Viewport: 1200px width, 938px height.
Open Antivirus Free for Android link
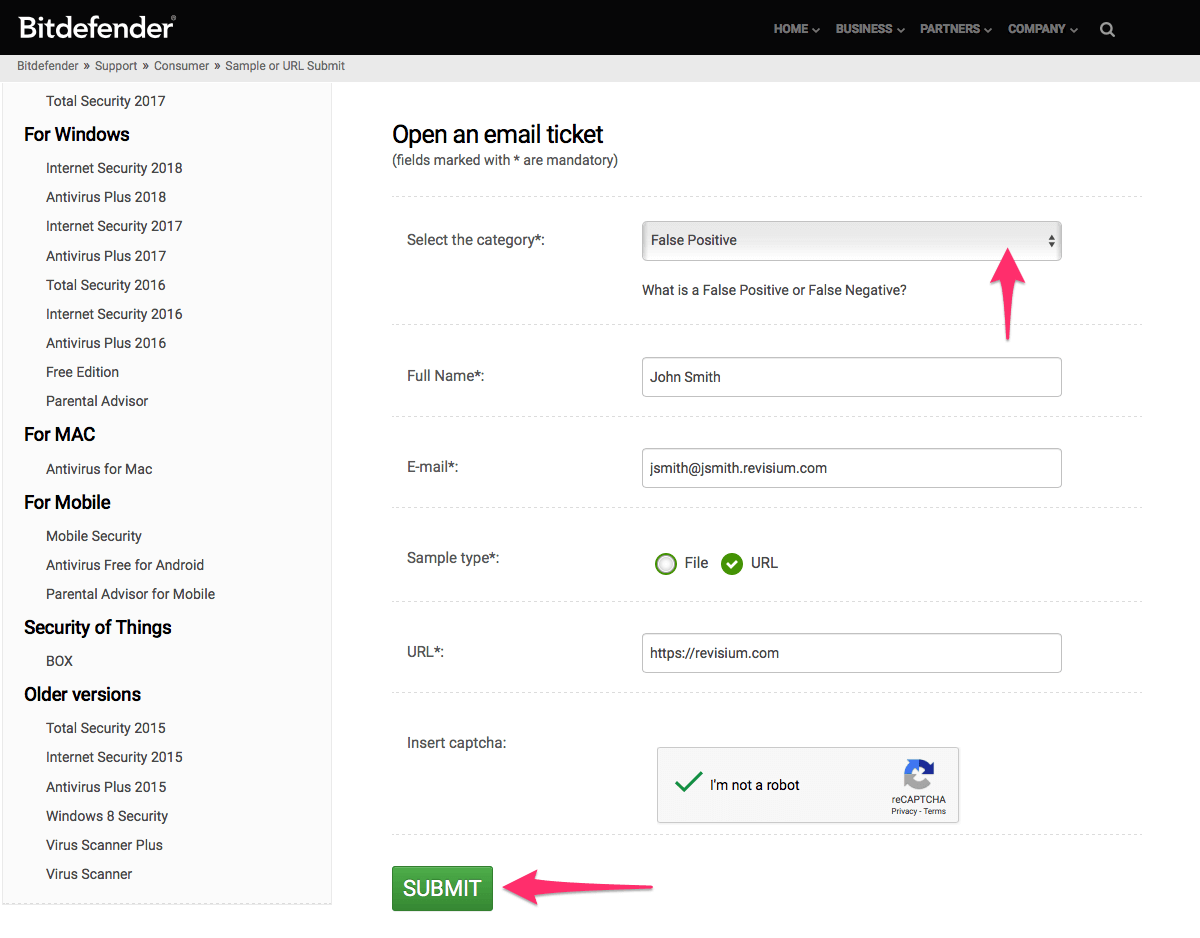(x=125, y=565)
